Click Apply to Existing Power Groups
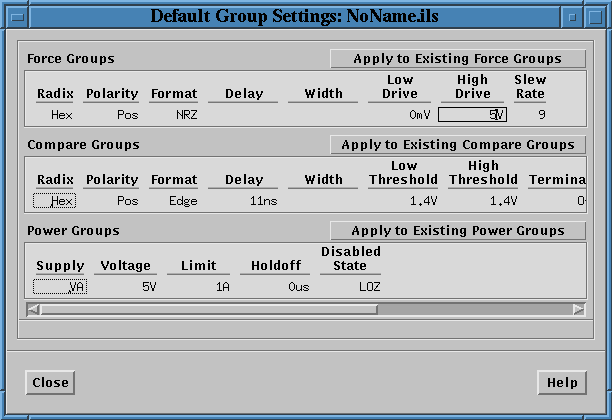Viewport: 612px width, 420px height. 457,231
